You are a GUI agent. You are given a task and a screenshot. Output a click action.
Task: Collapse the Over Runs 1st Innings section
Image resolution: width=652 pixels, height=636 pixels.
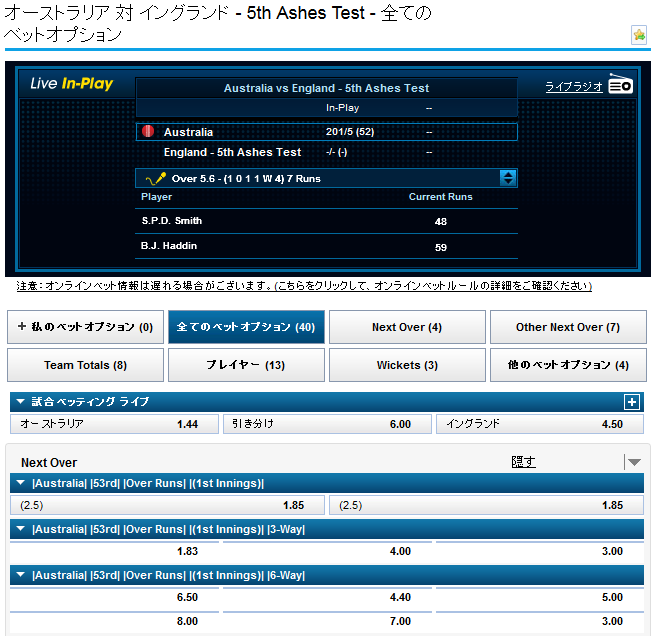(20, 484)
